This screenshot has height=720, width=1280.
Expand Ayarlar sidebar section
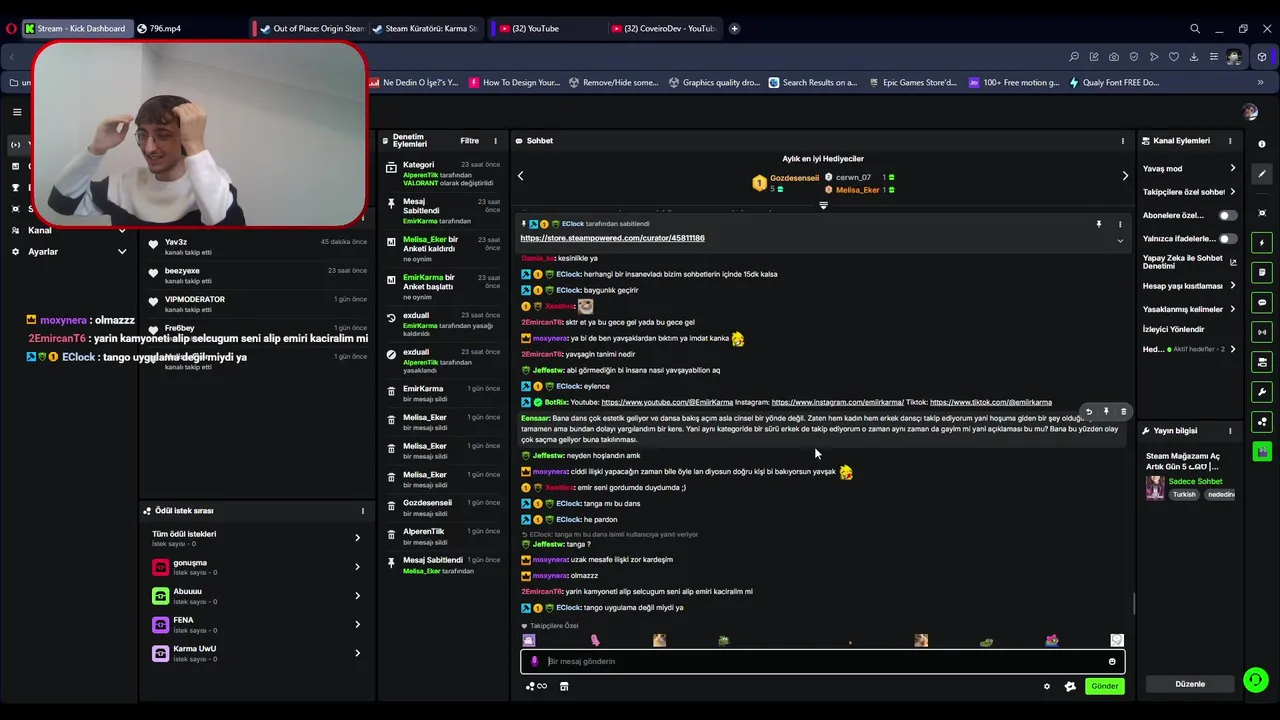122,252
